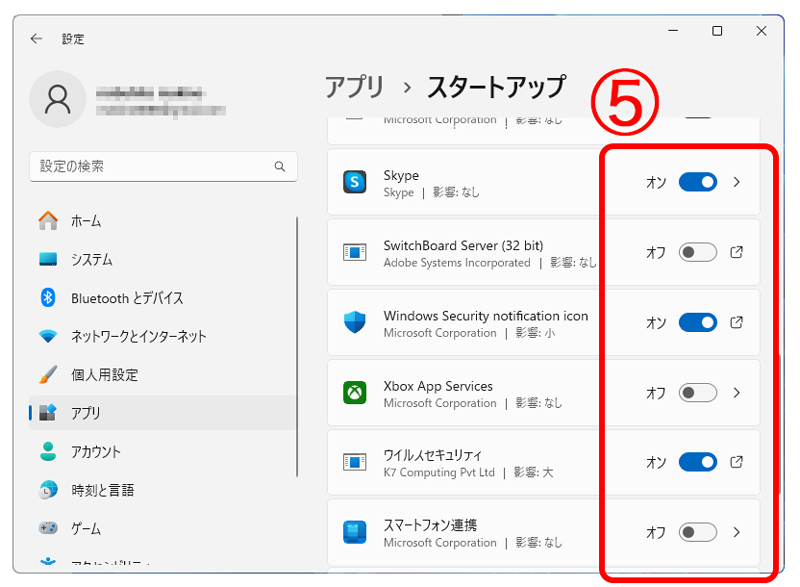Viewport: 800px width, 587px height.
Task: Click the Windows Security shield icon
Action: (x=355, y=323)
